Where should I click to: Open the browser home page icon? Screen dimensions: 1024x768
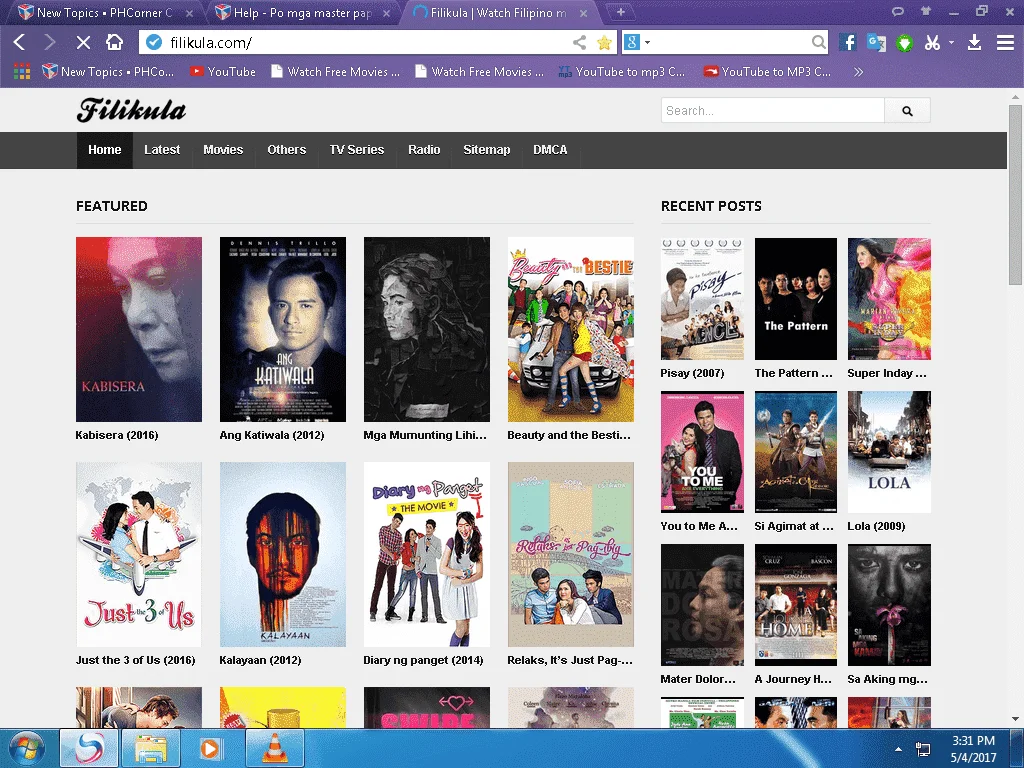[x=115, y=42]
